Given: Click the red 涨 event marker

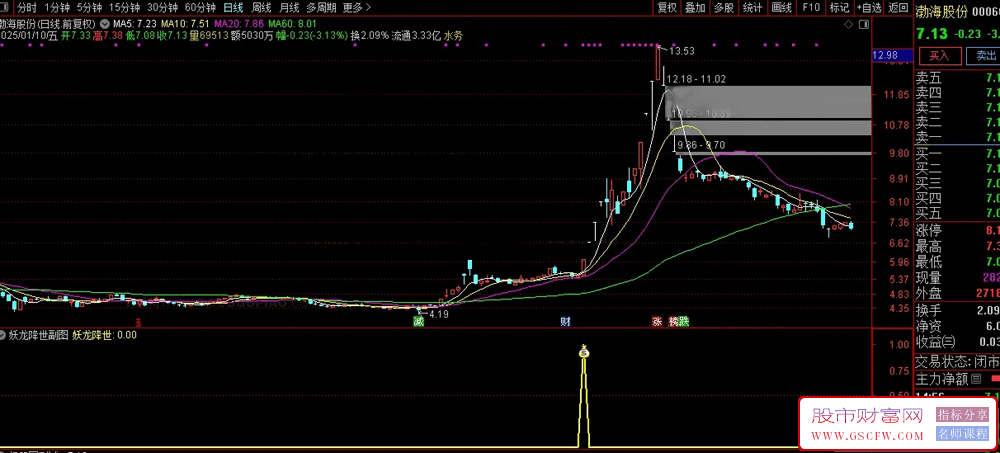Looking at the screenshot, I should pos(657,322).
